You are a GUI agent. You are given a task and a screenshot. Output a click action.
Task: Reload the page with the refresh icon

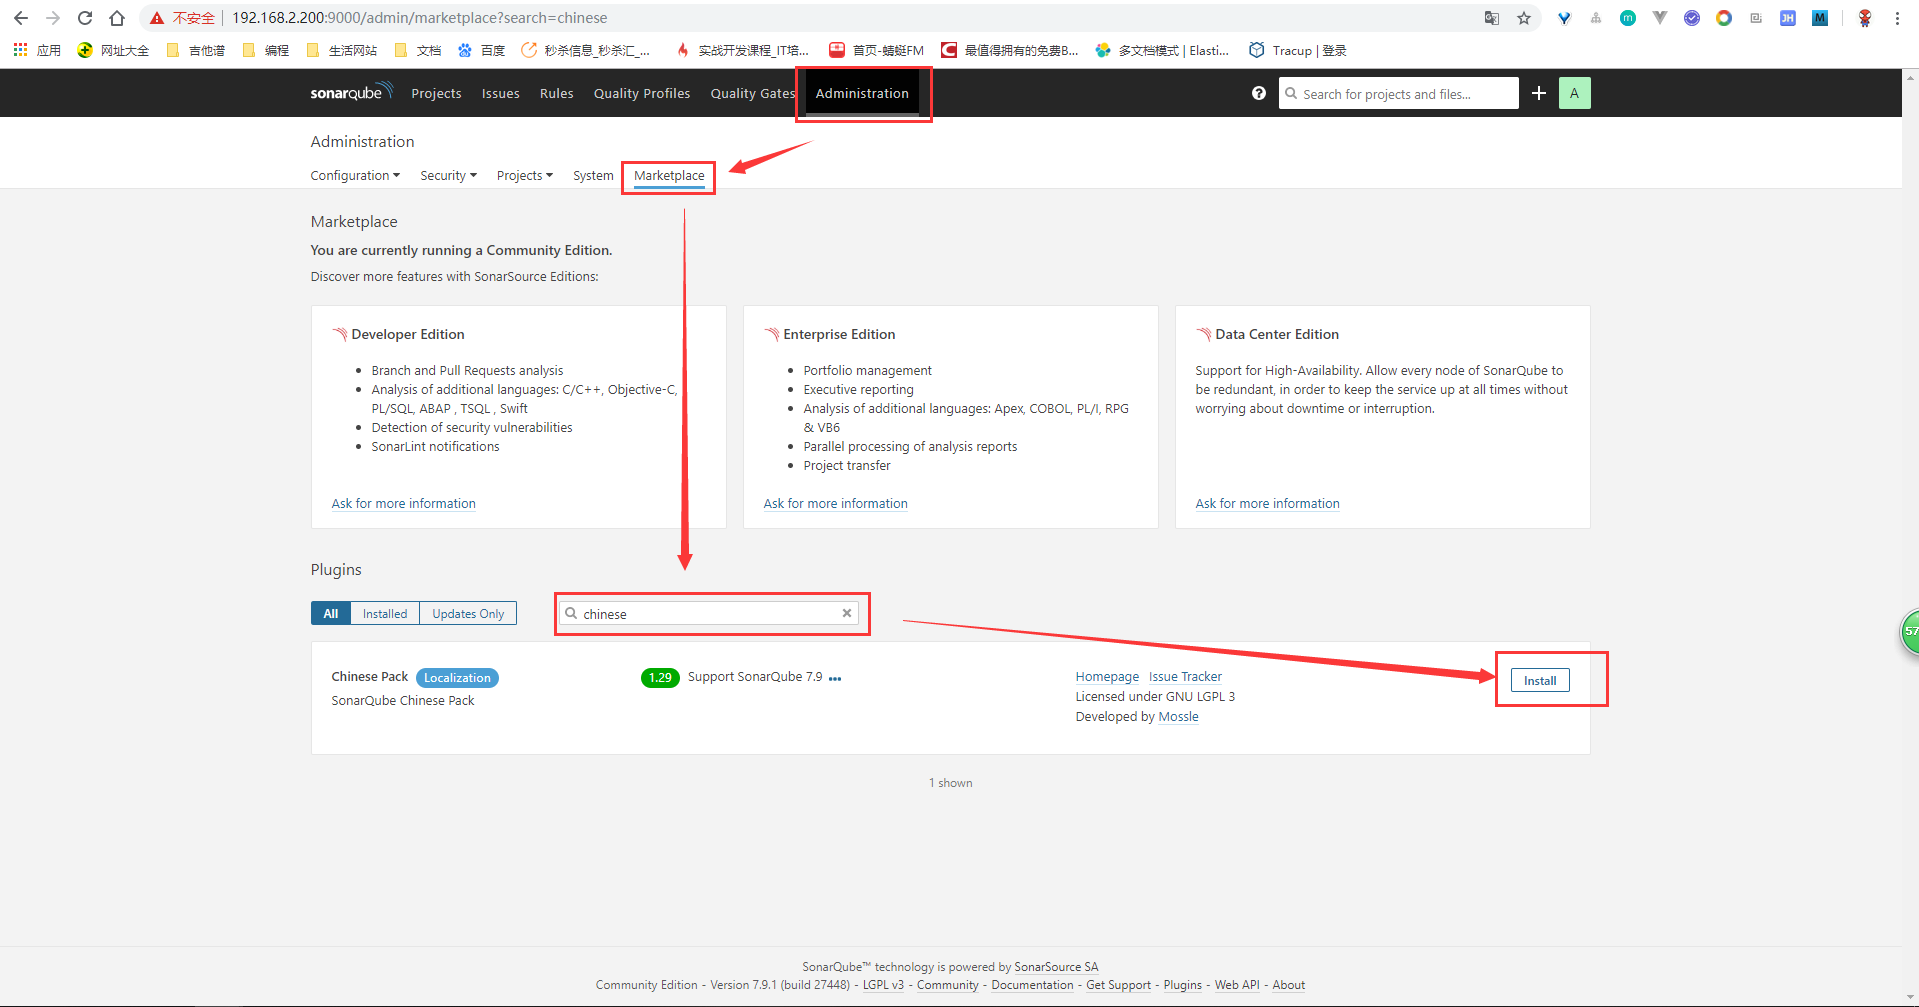point(85,18)
